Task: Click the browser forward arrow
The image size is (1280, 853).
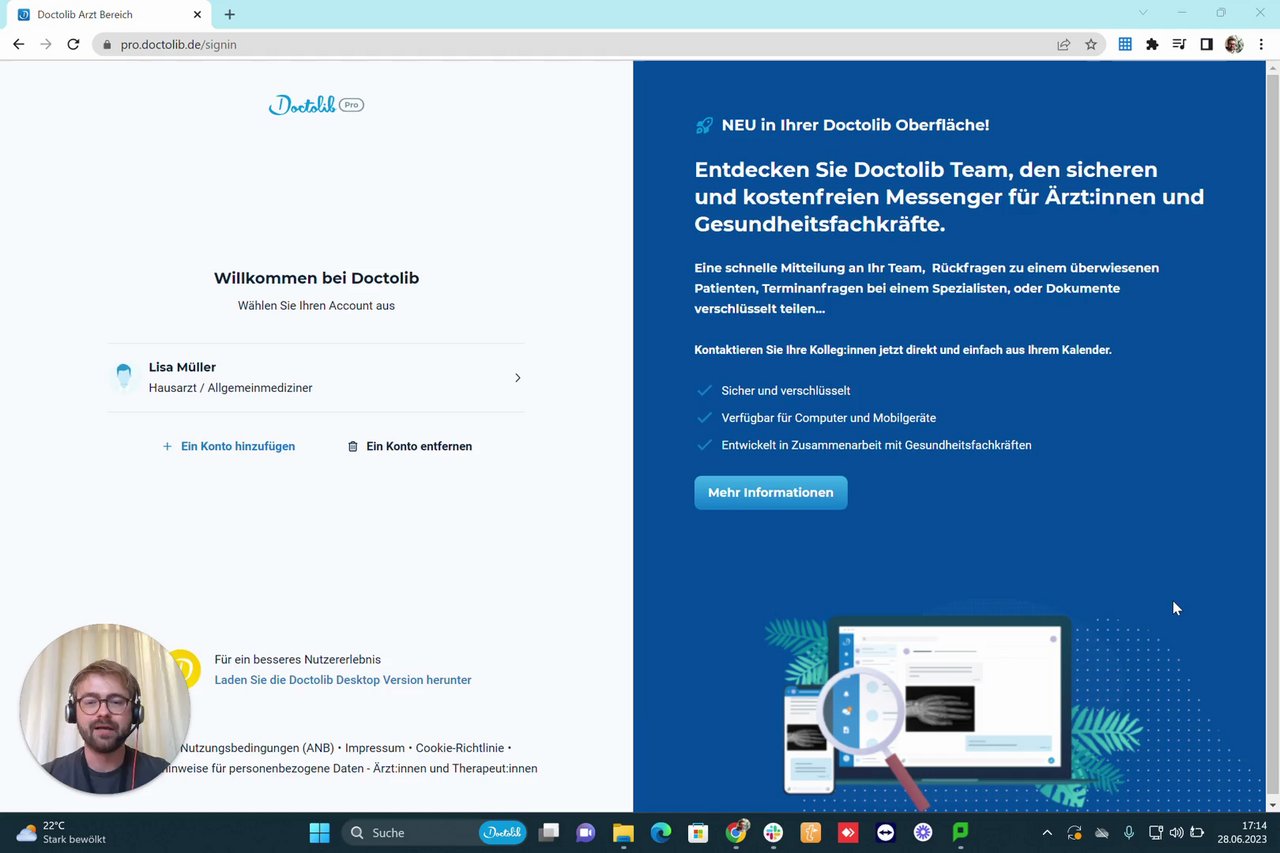Action: pyautogui.click(x=45, y=44)
